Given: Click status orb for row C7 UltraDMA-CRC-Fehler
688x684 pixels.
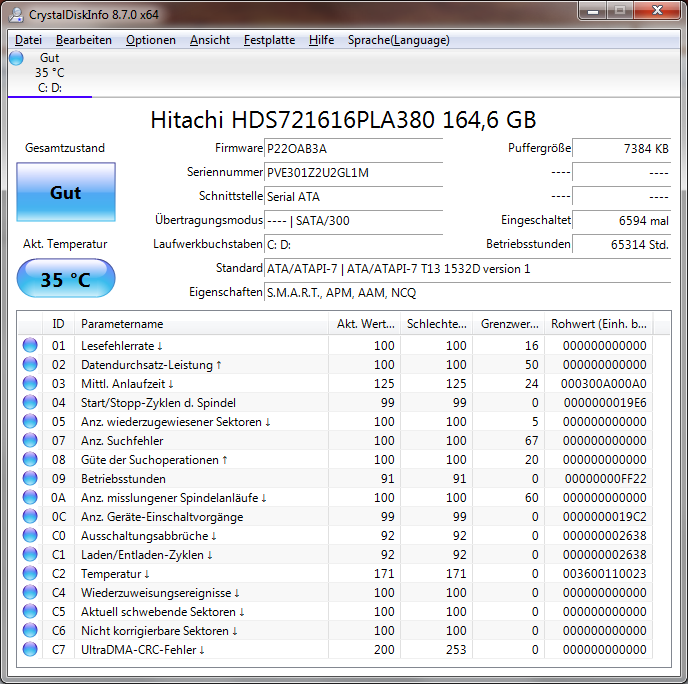Looking at the screenshot, I should click(x=30, y=649).
